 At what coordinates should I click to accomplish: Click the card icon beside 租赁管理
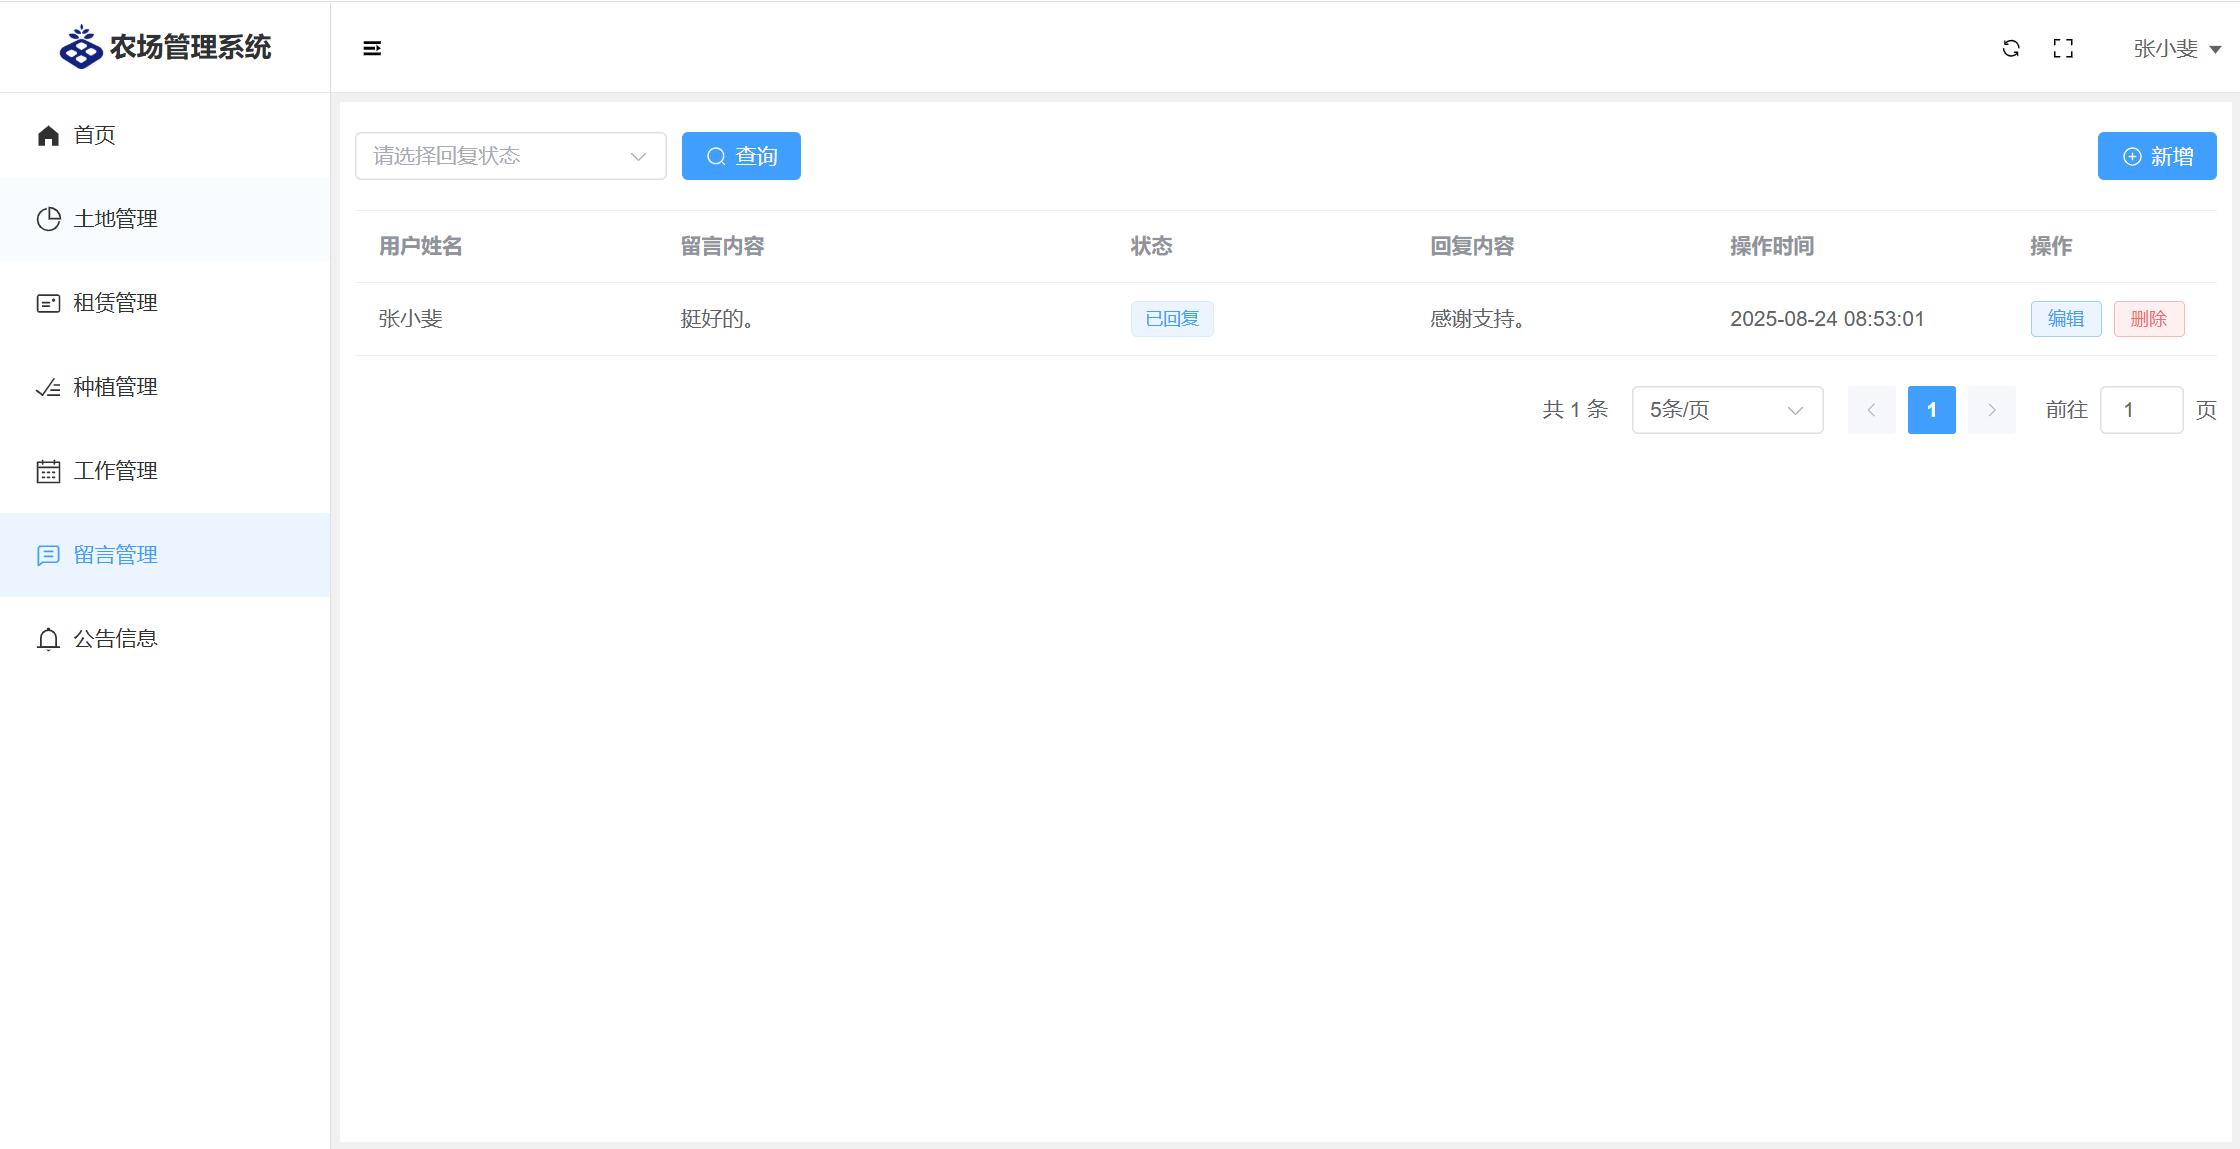pos(48,303)
